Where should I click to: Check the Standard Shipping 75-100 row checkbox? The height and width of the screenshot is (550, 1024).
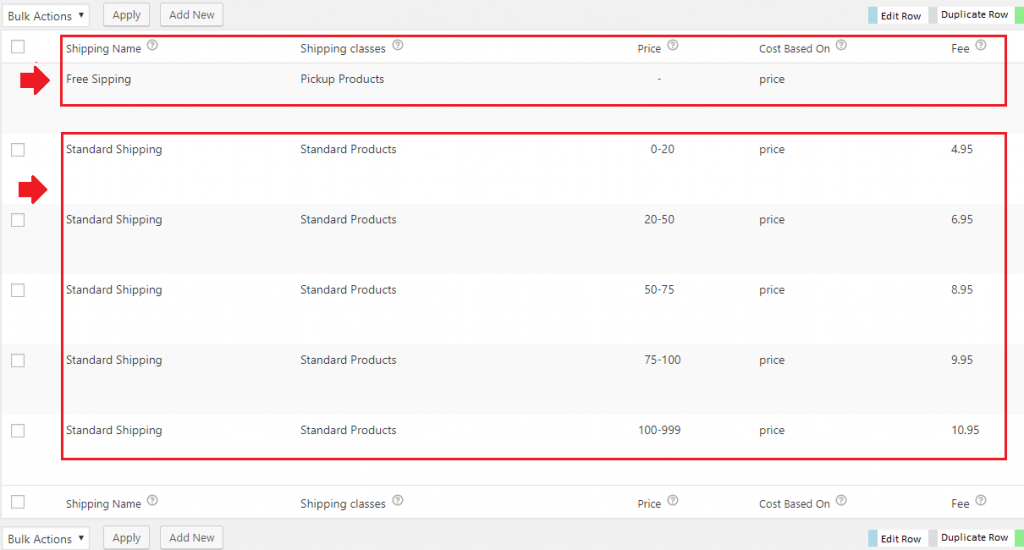tap(18, 361)
